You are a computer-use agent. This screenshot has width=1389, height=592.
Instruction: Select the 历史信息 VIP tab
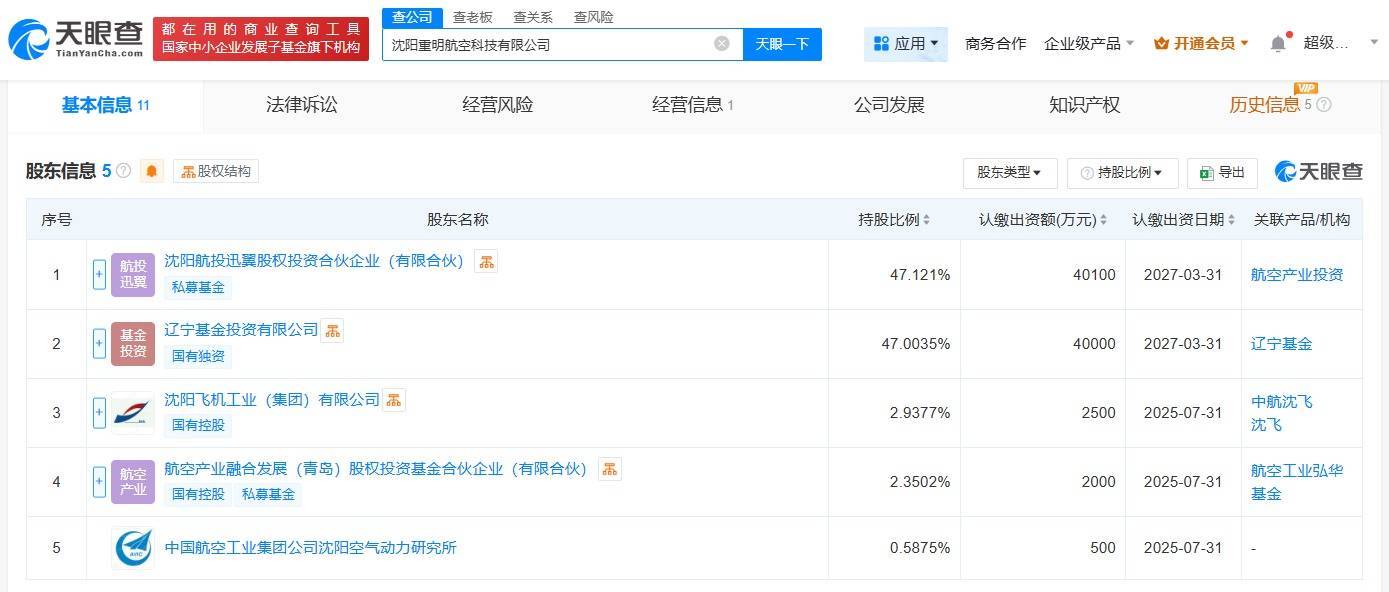click(1265, 105)
